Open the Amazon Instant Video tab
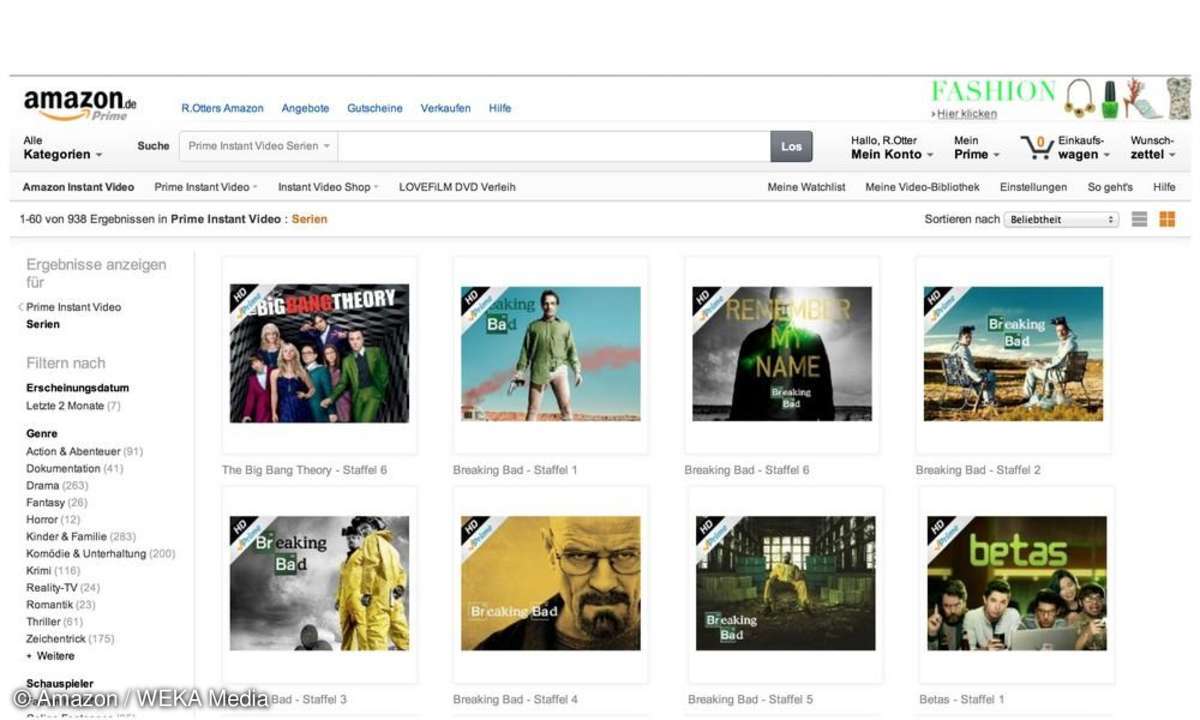Screen dimensions: 1200x720 click(x=78, y=187)
